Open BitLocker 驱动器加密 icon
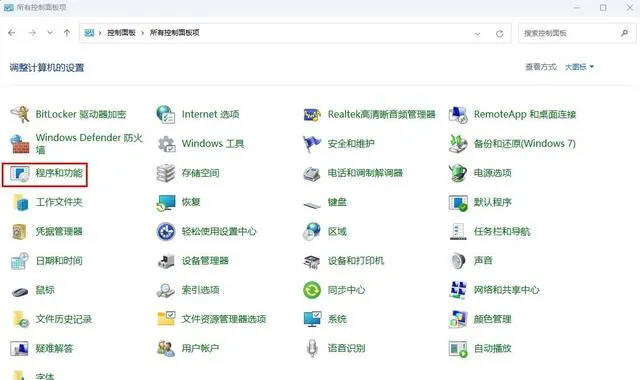This screenshot has width=640, height=380. 20,114
